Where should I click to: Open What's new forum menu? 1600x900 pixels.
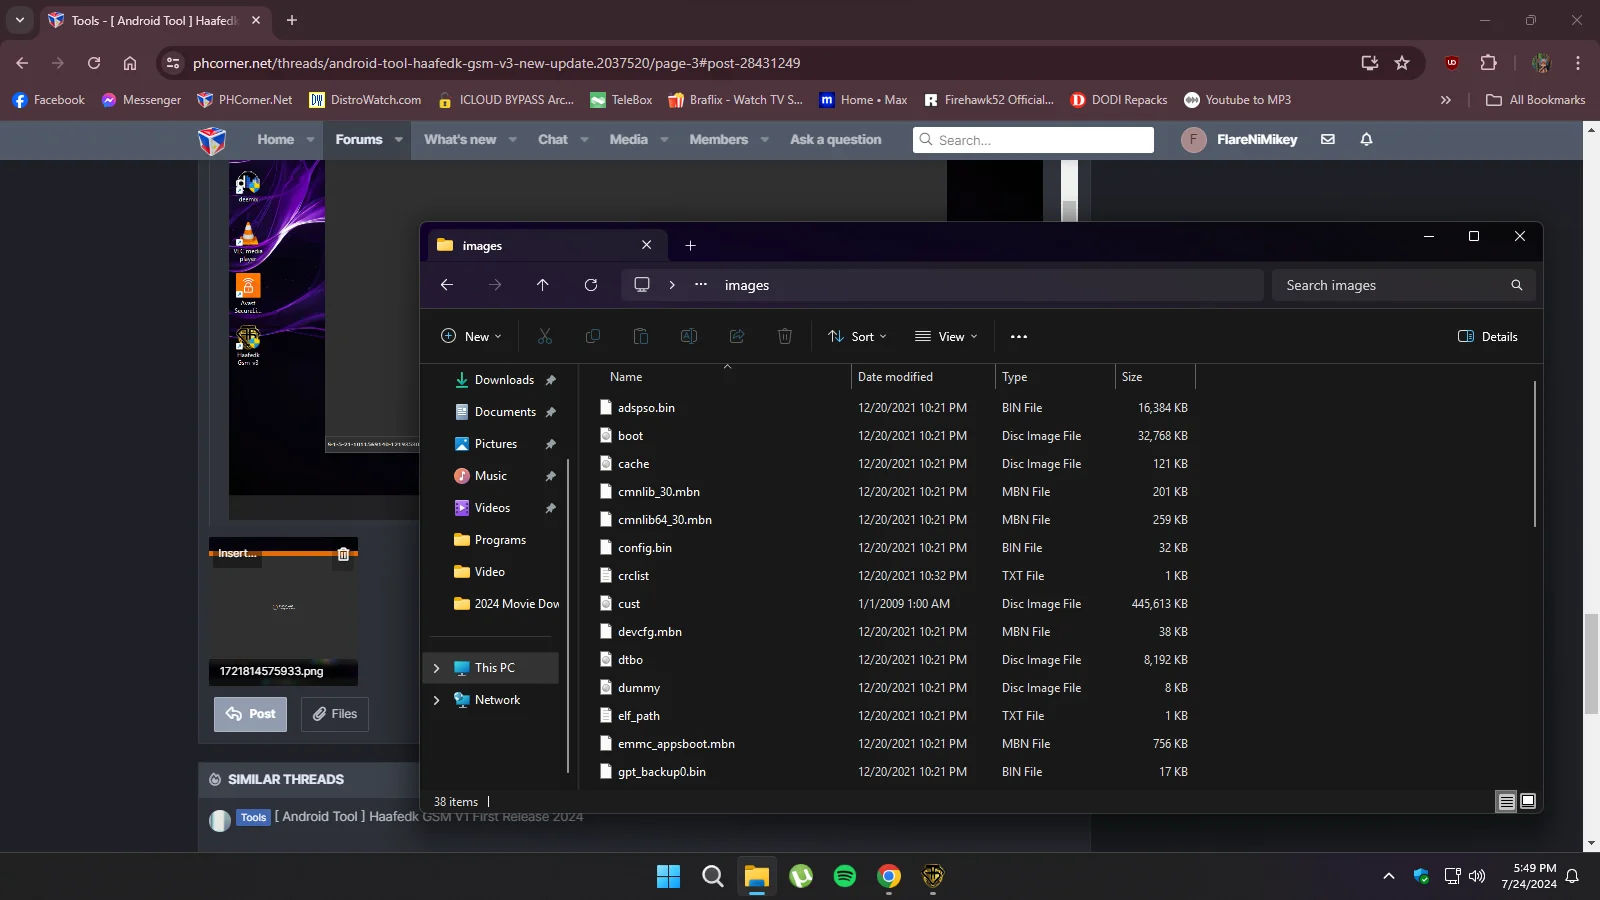click(x=460, y=140)
